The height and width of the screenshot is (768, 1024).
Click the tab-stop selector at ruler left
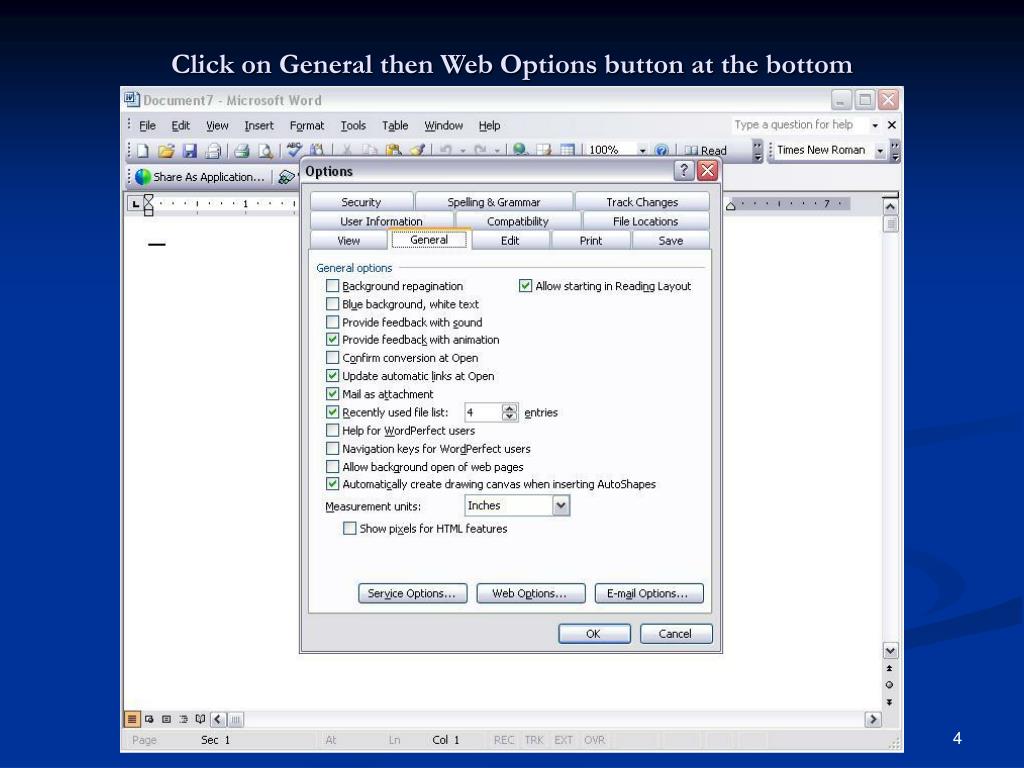pyautogui.click(x=135, y=204)
